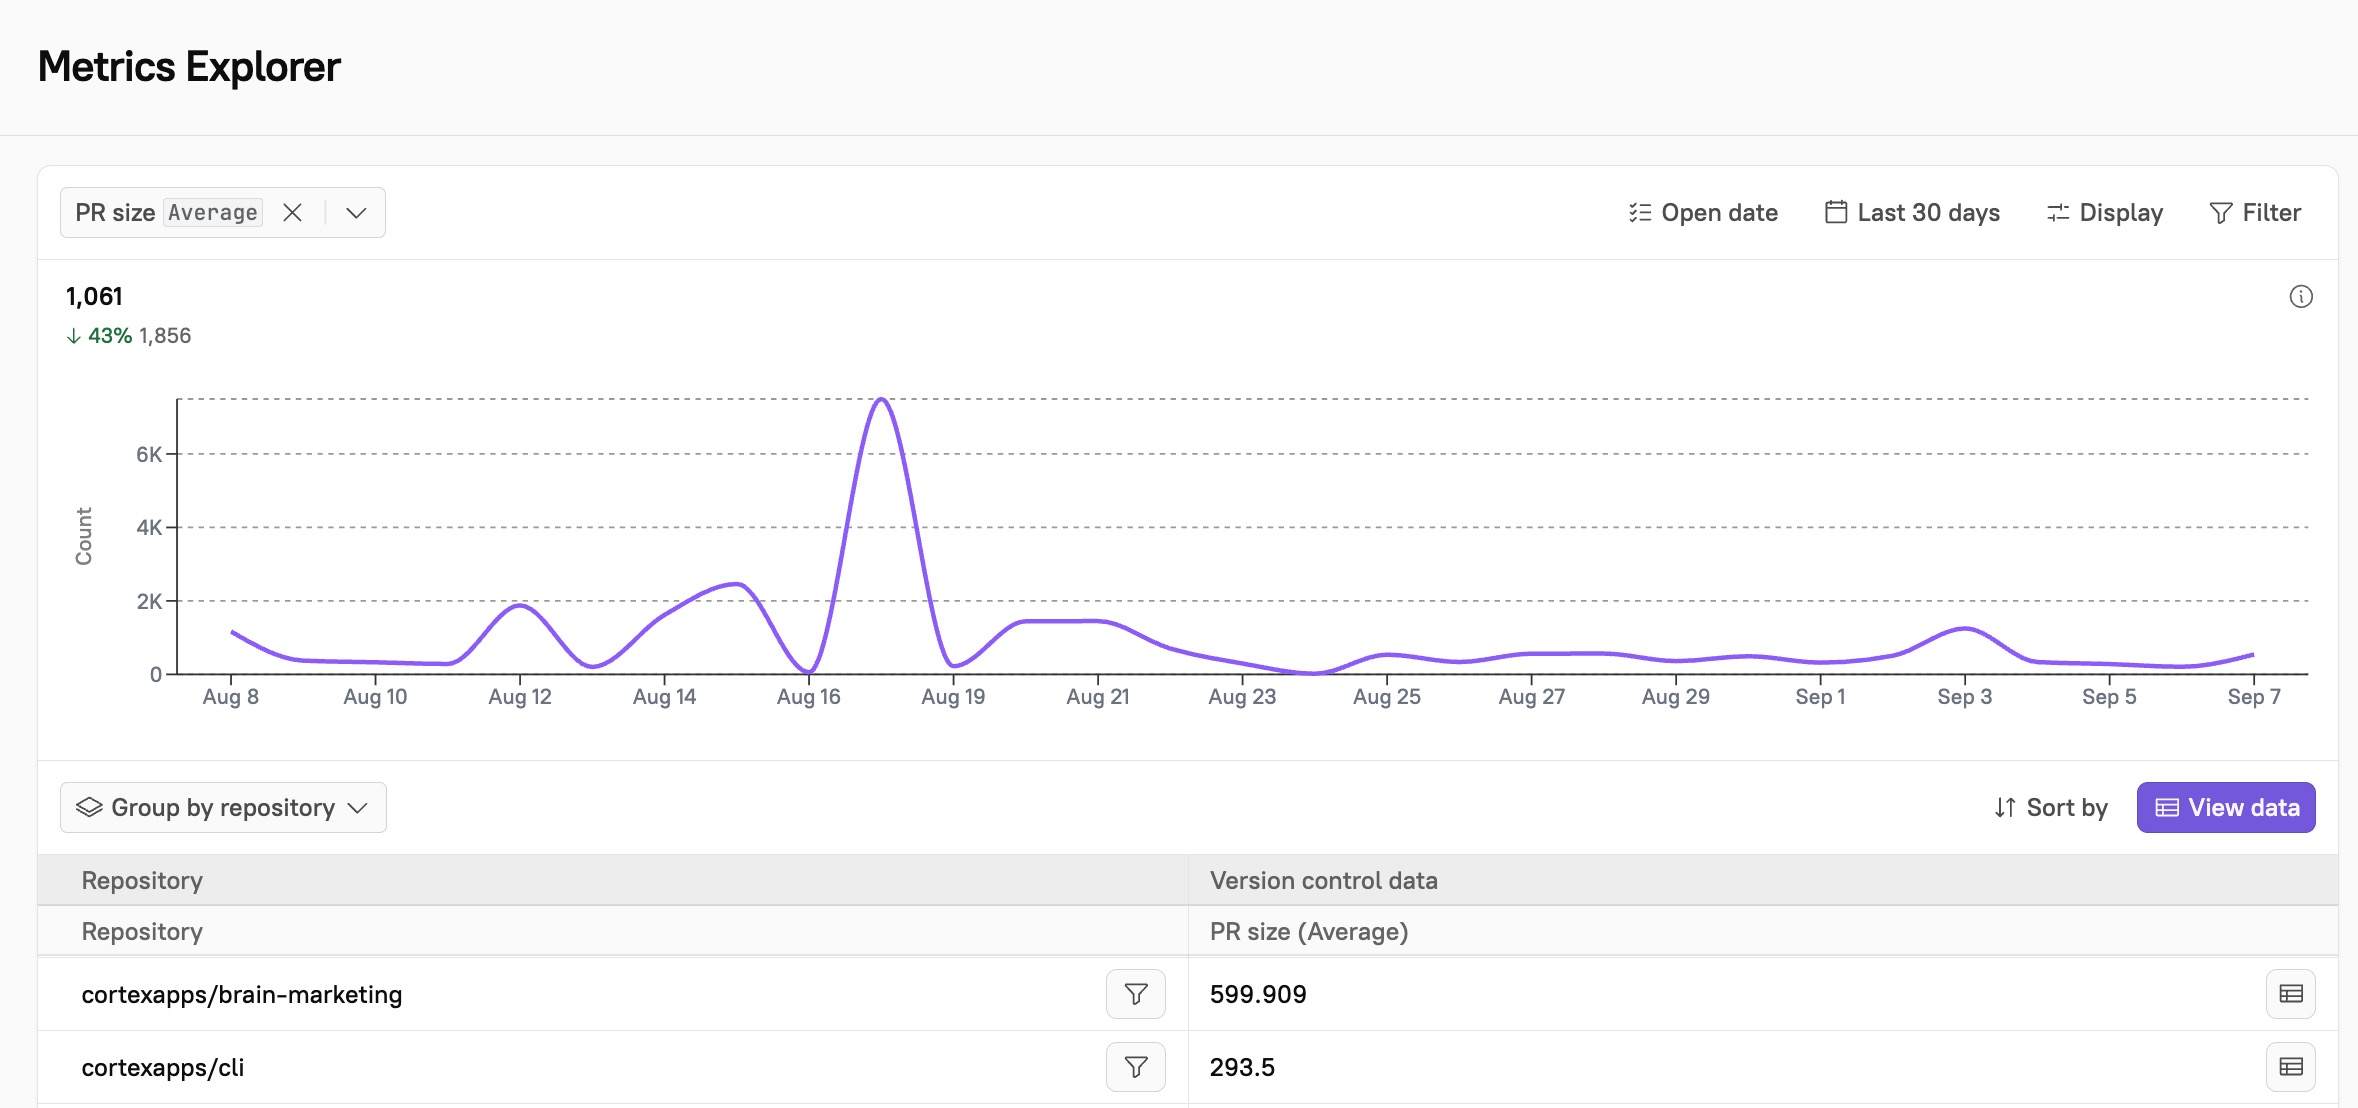Open the data table icon on the cli row

click(x=2292, y=1067)
